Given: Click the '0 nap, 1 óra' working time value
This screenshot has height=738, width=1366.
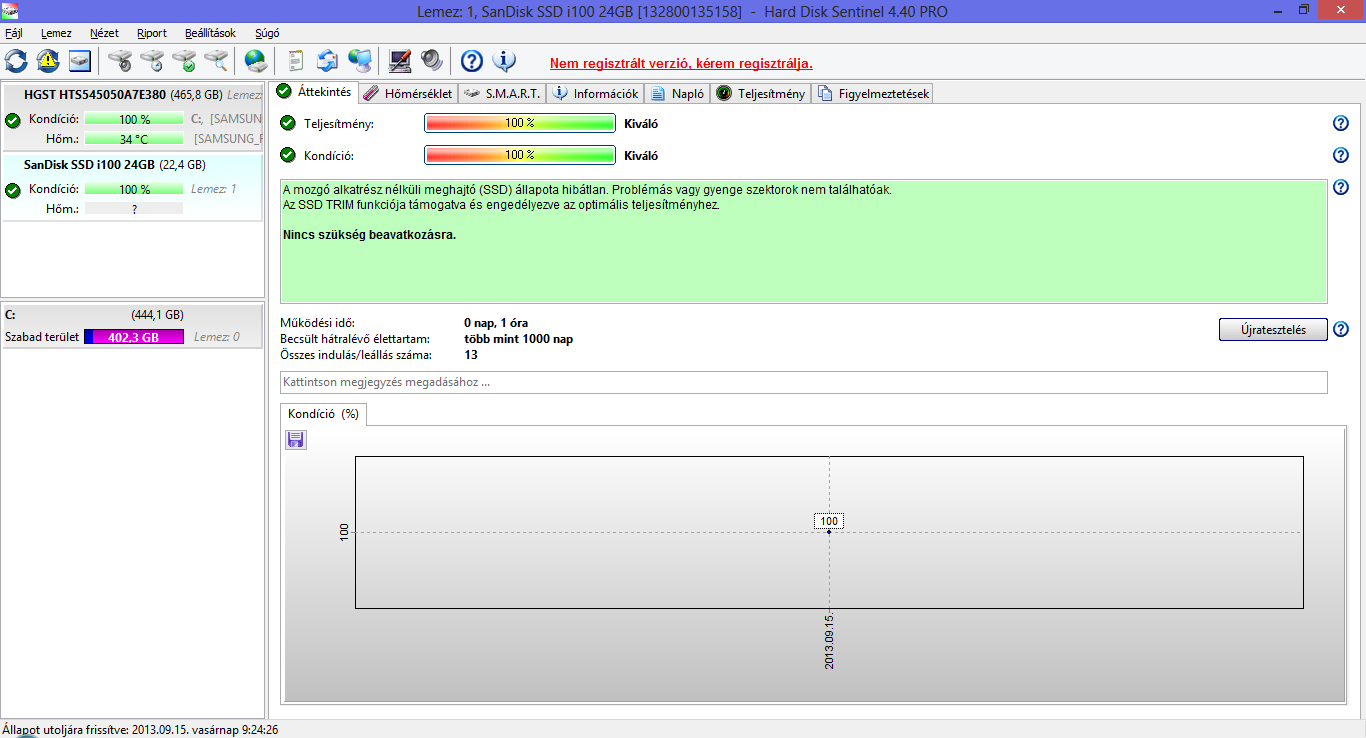Looking at the screenshot, I should pos(496,323).
